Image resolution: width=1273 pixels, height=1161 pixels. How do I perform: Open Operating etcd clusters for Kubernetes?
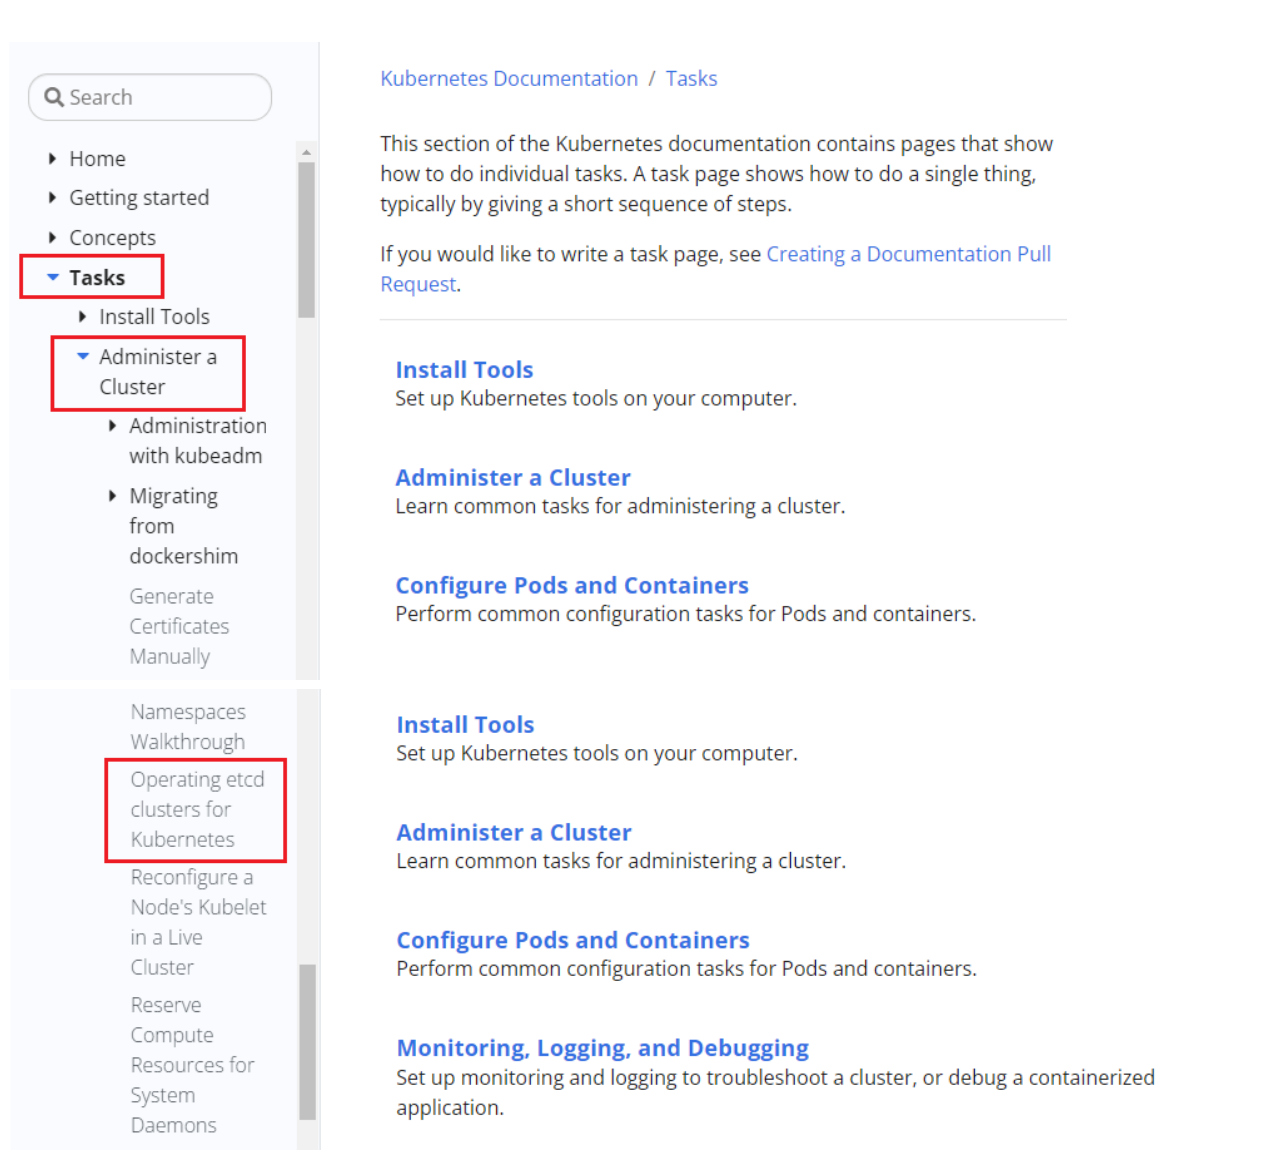point(197,809)
